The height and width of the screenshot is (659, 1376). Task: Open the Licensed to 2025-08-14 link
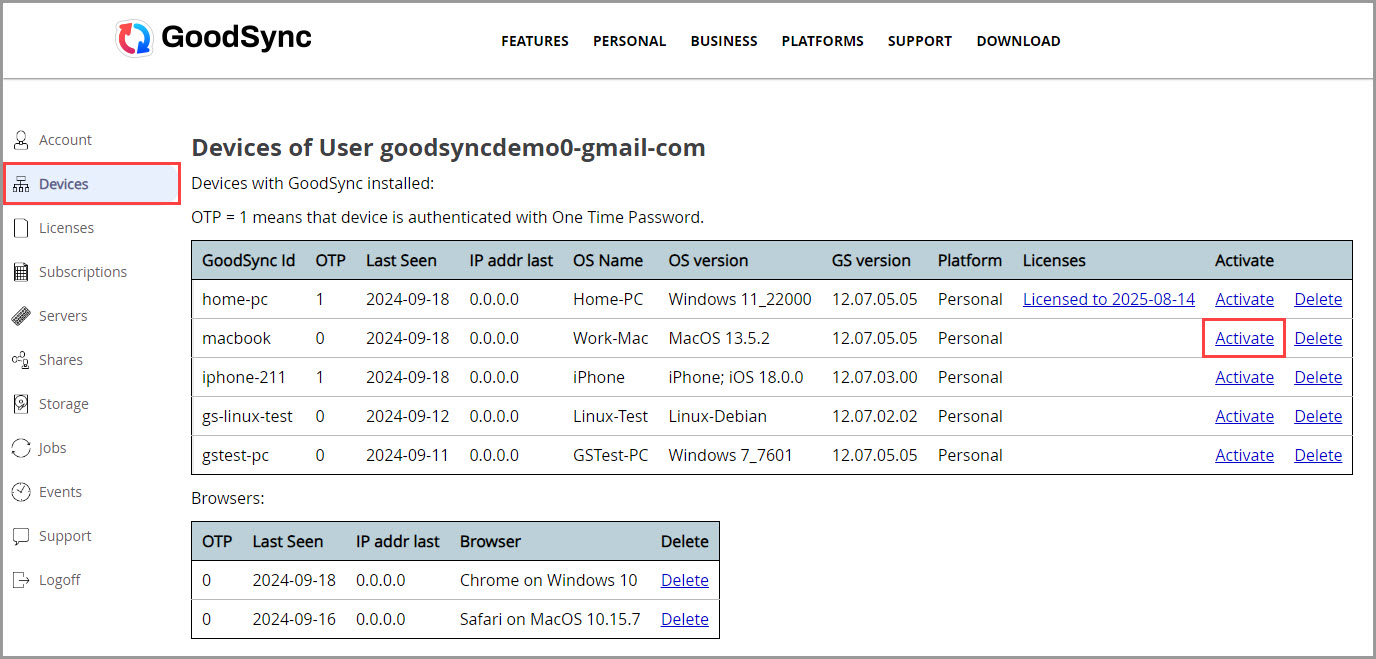(1108, 298)
